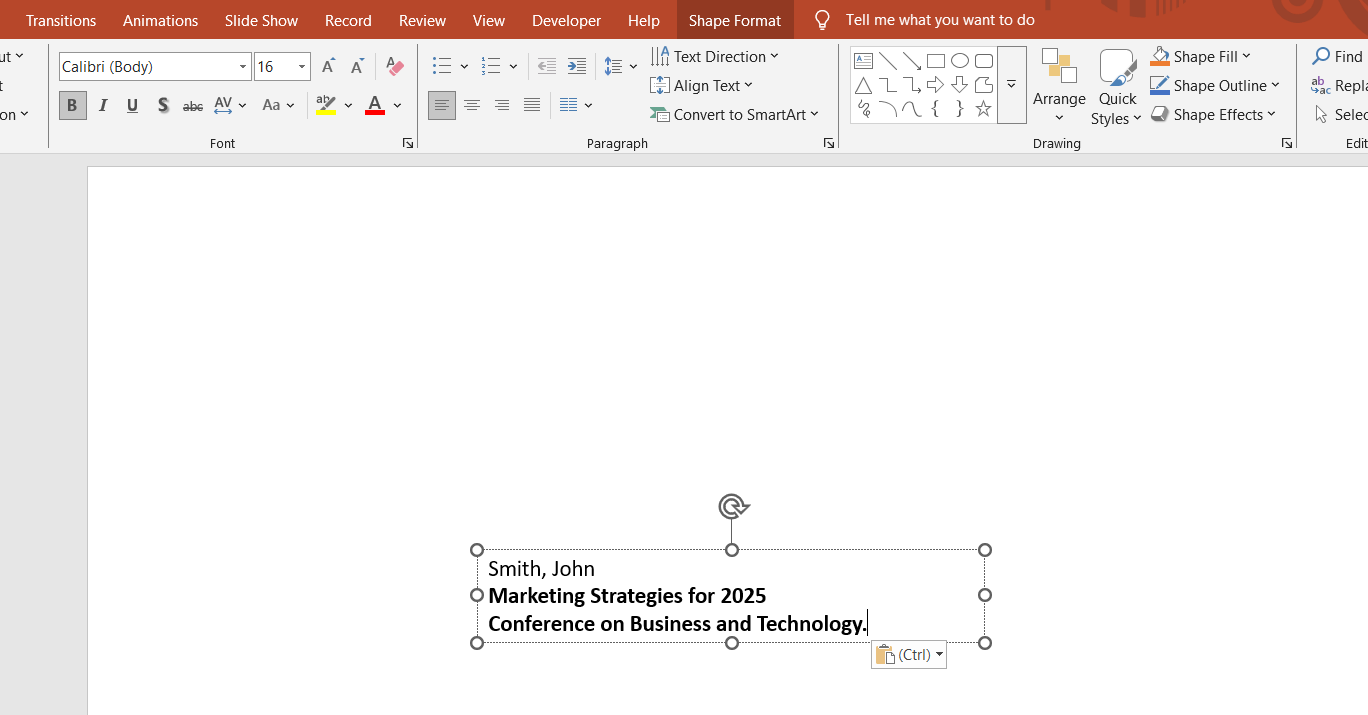Viewport: 1368px width, 715px height.
Task: Apply strikethrough formatting to the text
Action: (193, 105)
